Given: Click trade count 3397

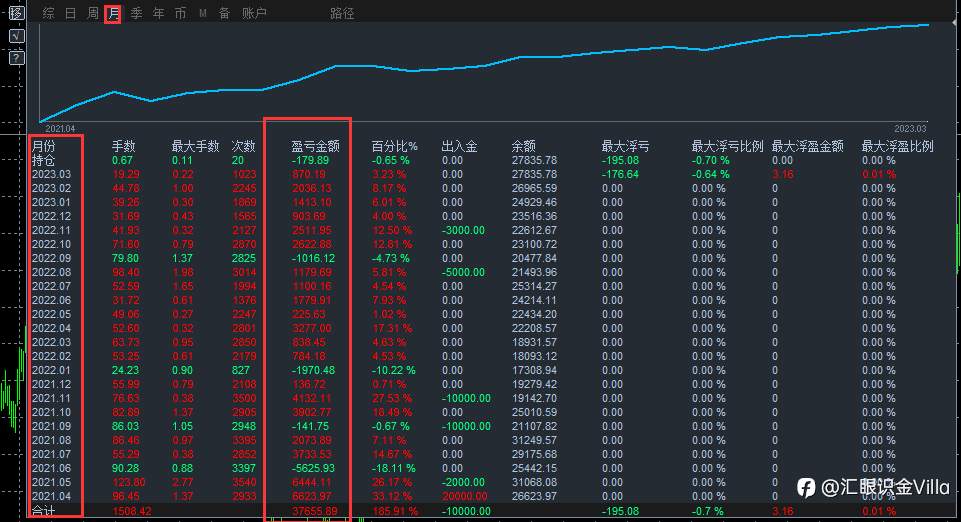Looking at the screenshot, I should pos(244,469).
